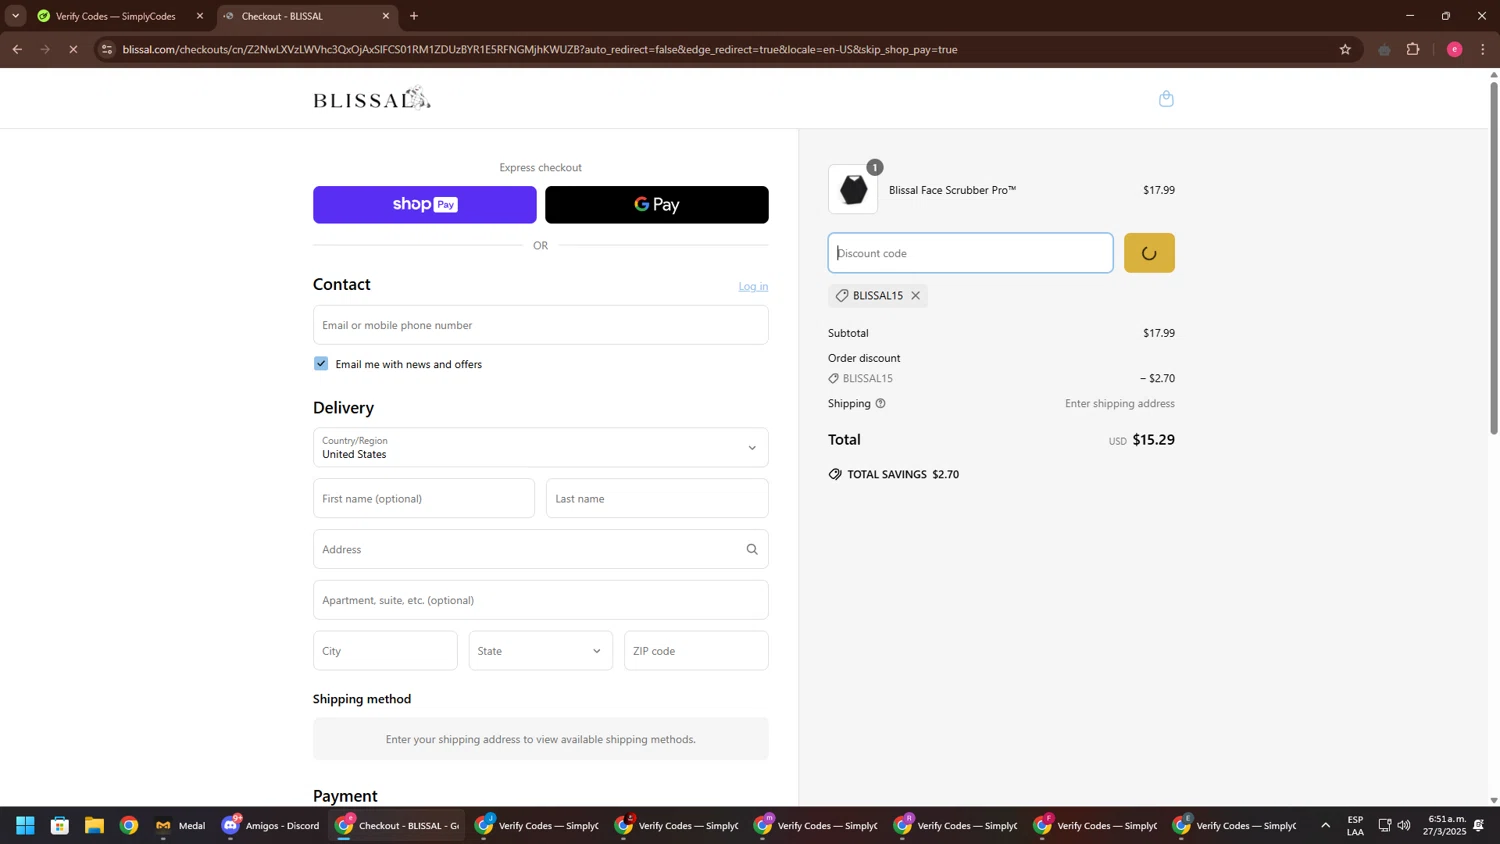Click the Last name field

coord(657,499)
